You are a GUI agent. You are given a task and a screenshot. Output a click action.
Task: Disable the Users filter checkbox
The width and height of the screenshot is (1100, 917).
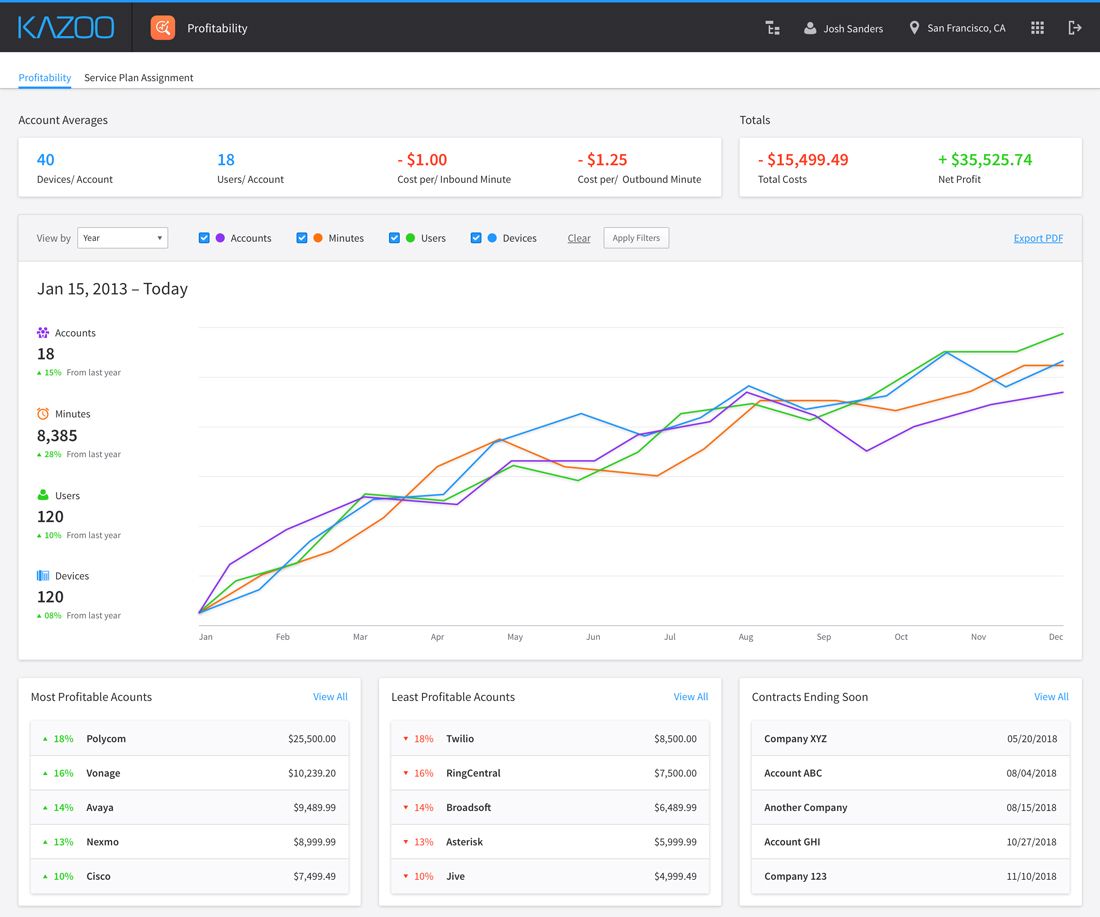tap(394, 238)
